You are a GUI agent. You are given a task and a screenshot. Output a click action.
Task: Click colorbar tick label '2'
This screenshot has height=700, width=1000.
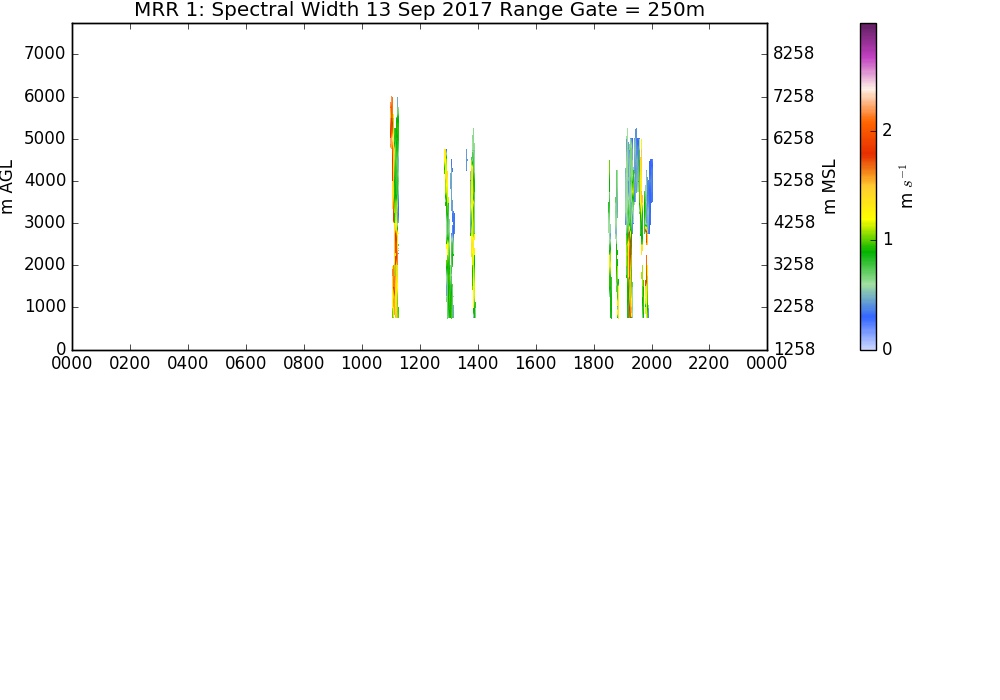click(886, 130)
